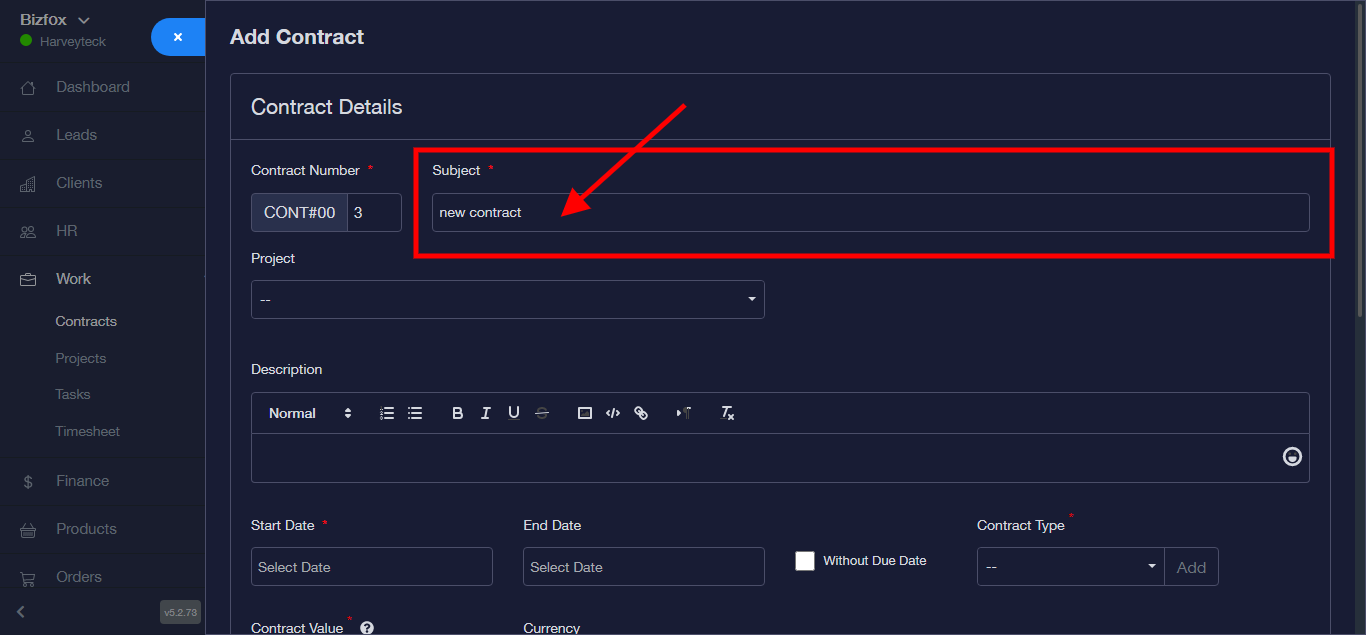Click the insert link icon

tap(641, 413)
